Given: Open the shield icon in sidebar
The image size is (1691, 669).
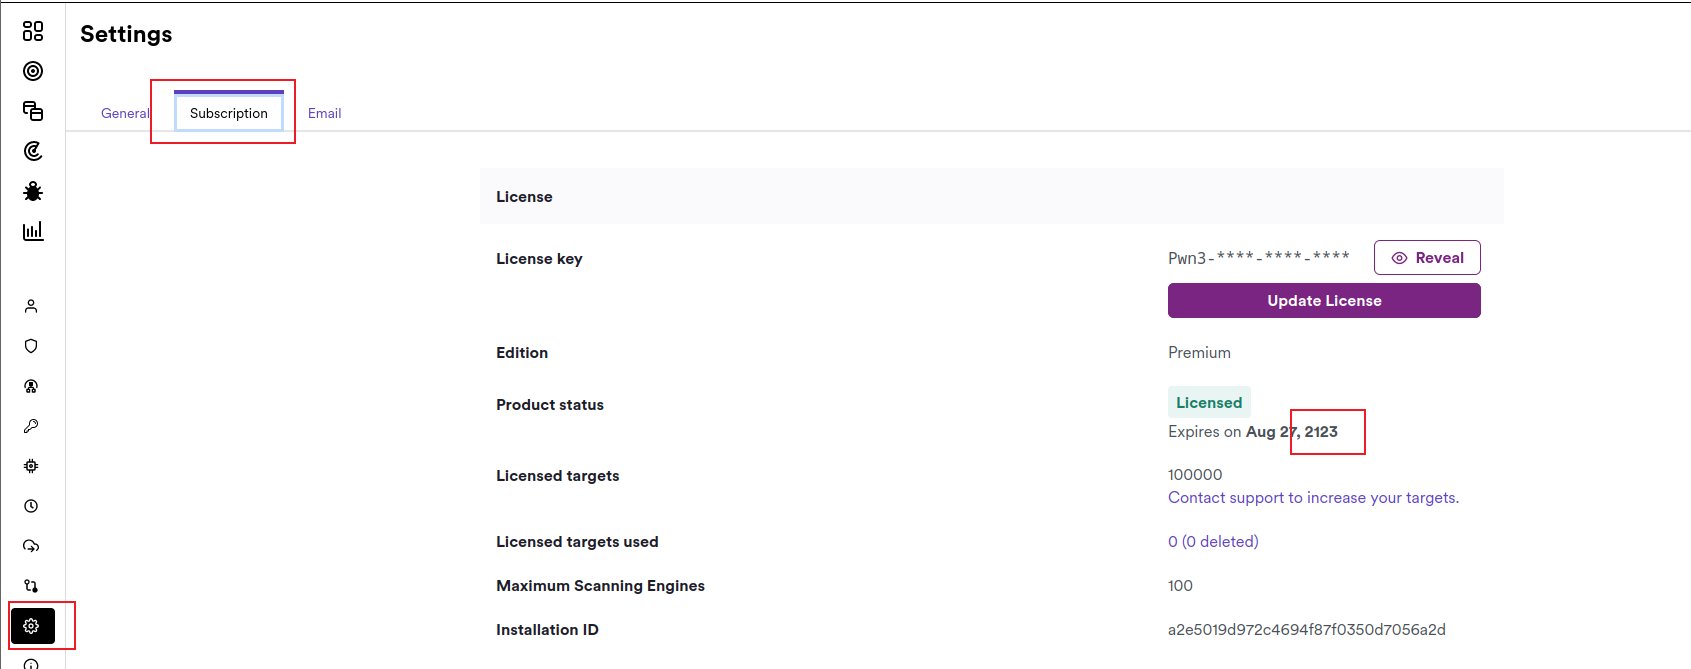Looking at the screenshot, I should [x=31, y=346].
